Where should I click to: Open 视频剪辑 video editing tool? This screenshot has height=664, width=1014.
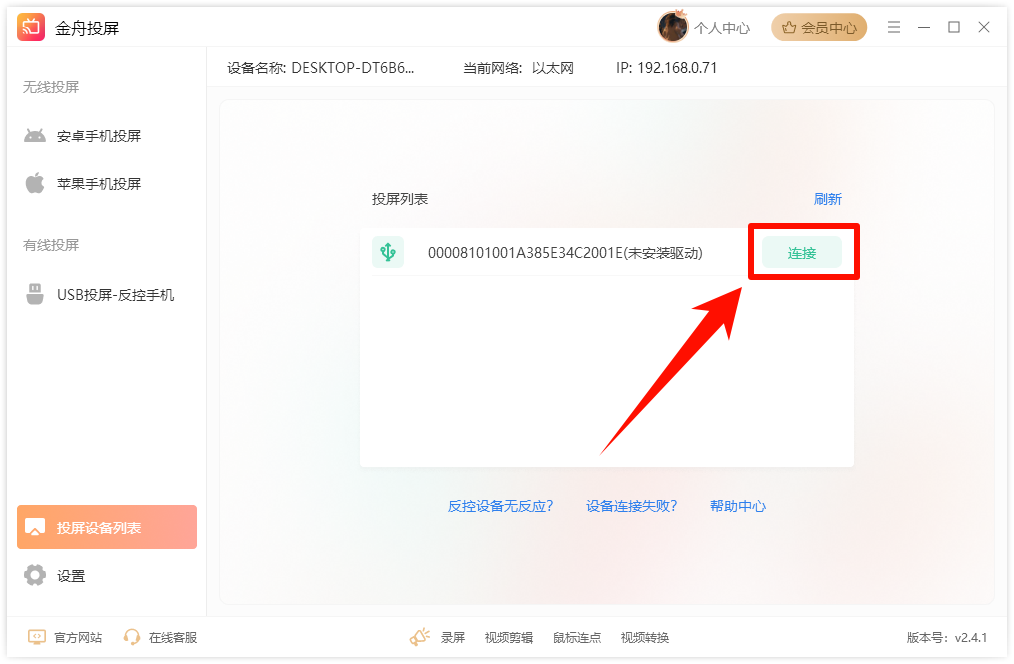pos(508,637)
